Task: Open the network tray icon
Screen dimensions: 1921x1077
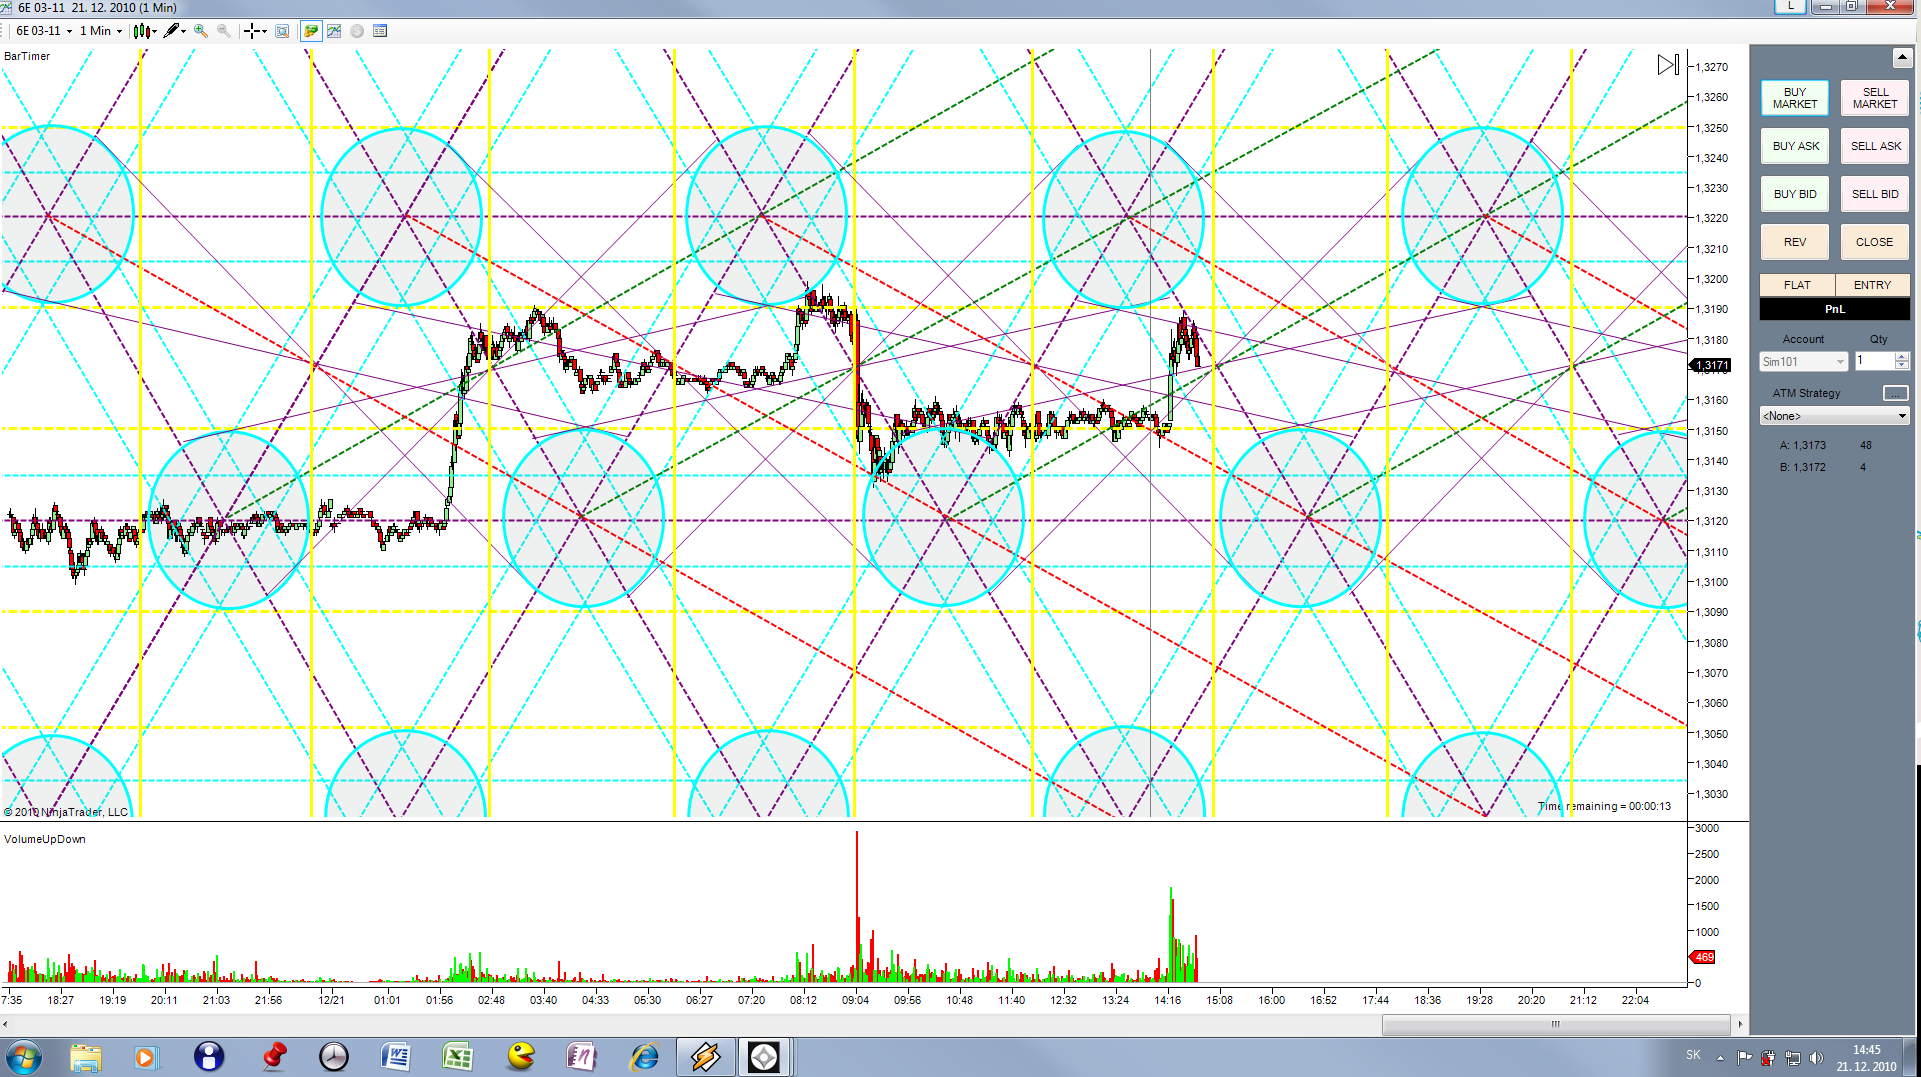Action: (1792, 1057)
